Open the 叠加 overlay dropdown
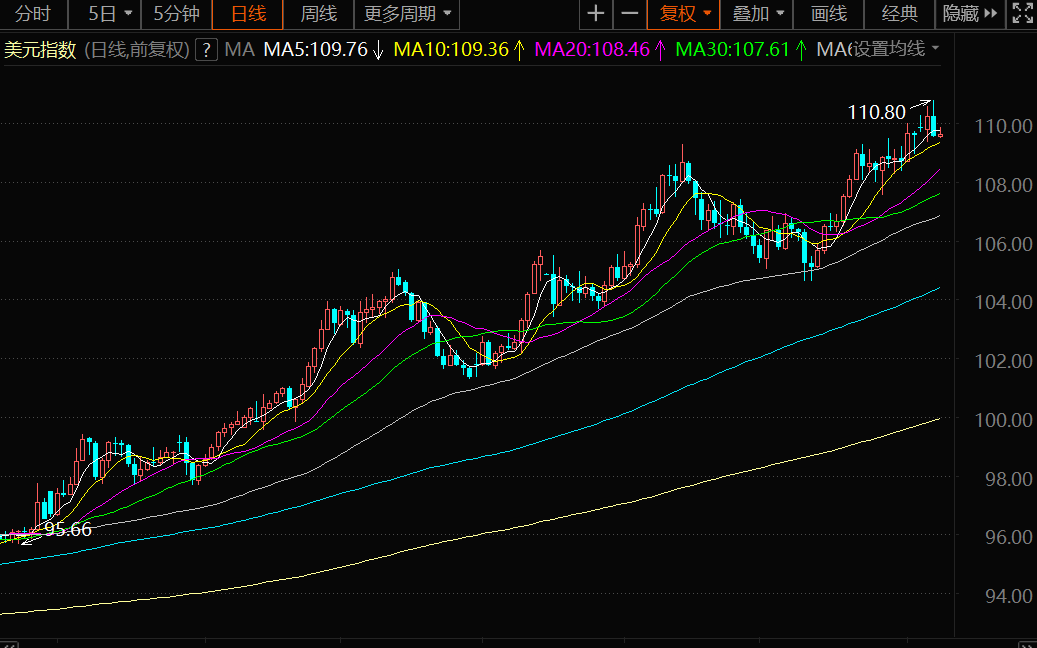The image size is (1037, 648). (x=757, y=14)
